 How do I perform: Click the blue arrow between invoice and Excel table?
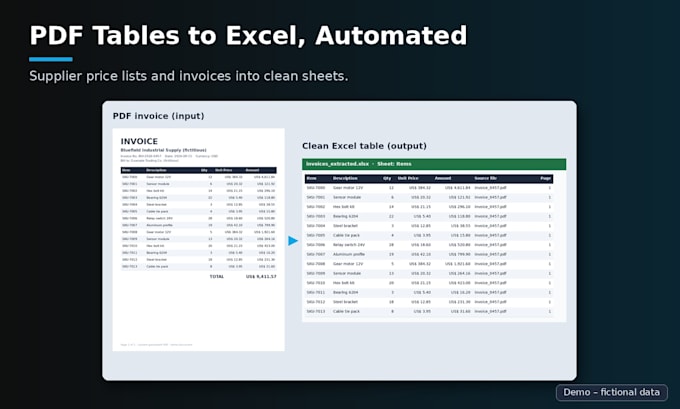293,240
